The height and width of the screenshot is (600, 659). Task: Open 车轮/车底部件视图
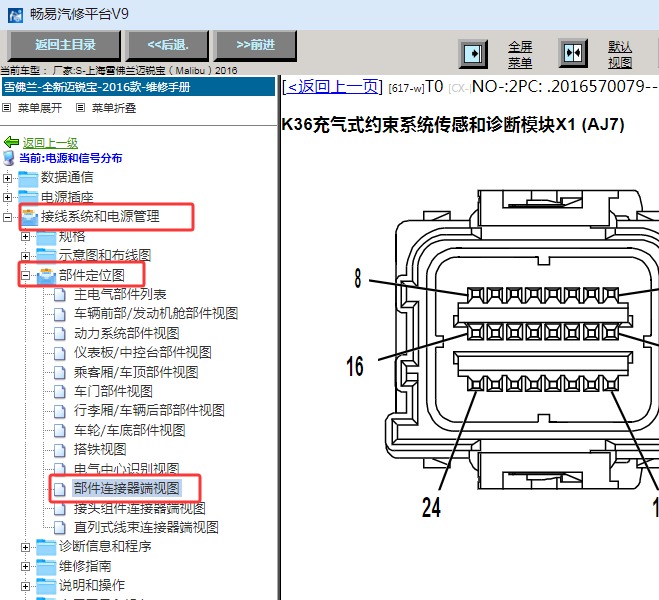coord(129,430)
